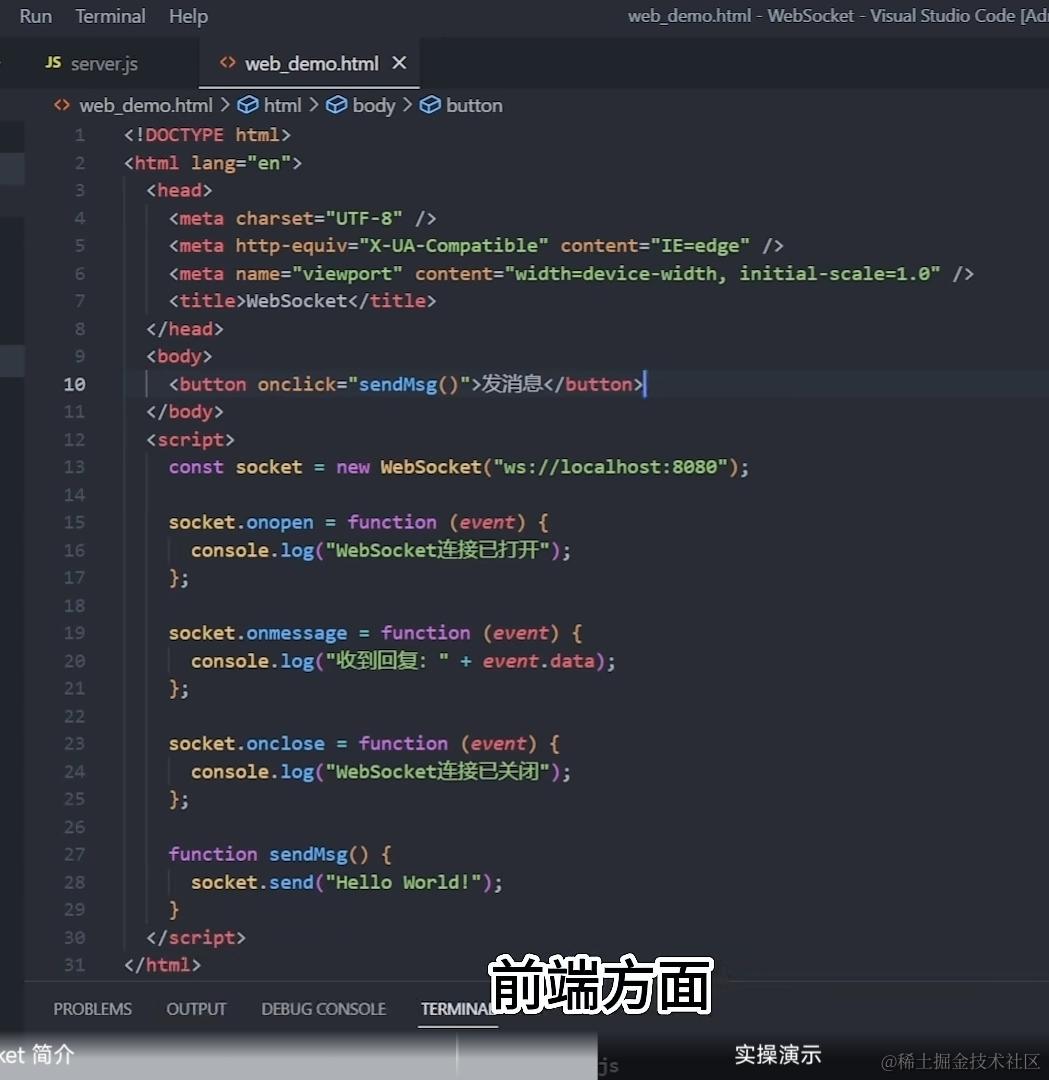Click the <!DOCTYPE html> line
1049x1080 pixels.
[207, 135]
